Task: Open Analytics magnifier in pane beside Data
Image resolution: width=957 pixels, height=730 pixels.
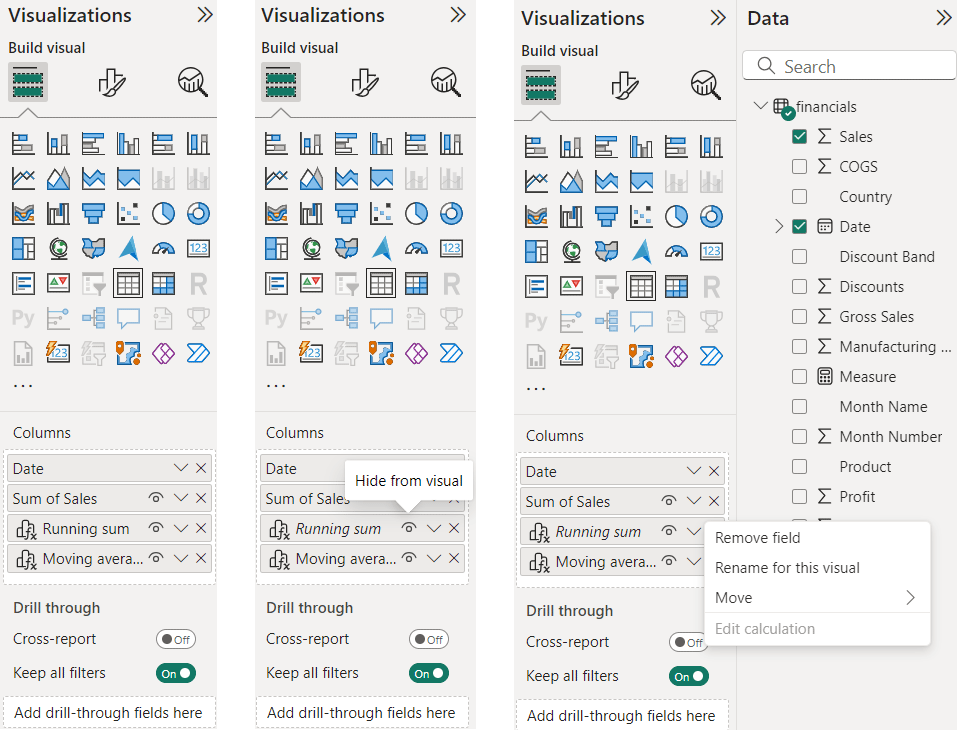Action: (706, 85)
